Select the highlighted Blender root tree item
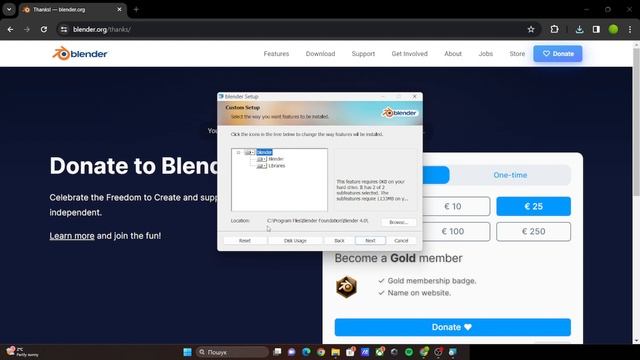 click(x=264, y=152)
